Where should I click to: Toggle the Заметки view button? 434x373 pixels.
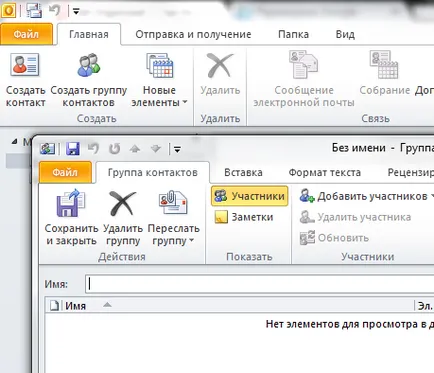(244, 217)
